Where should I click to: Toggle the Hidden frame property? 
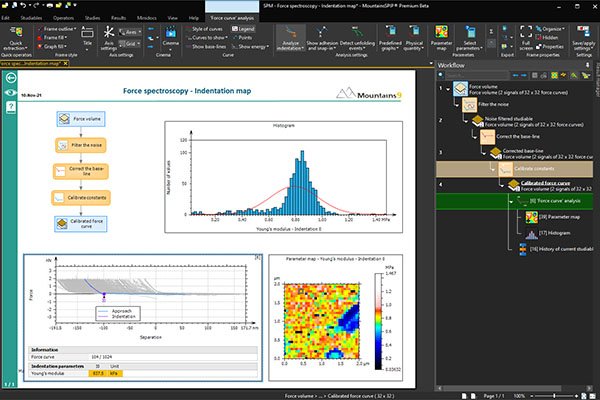coord(547,38)
